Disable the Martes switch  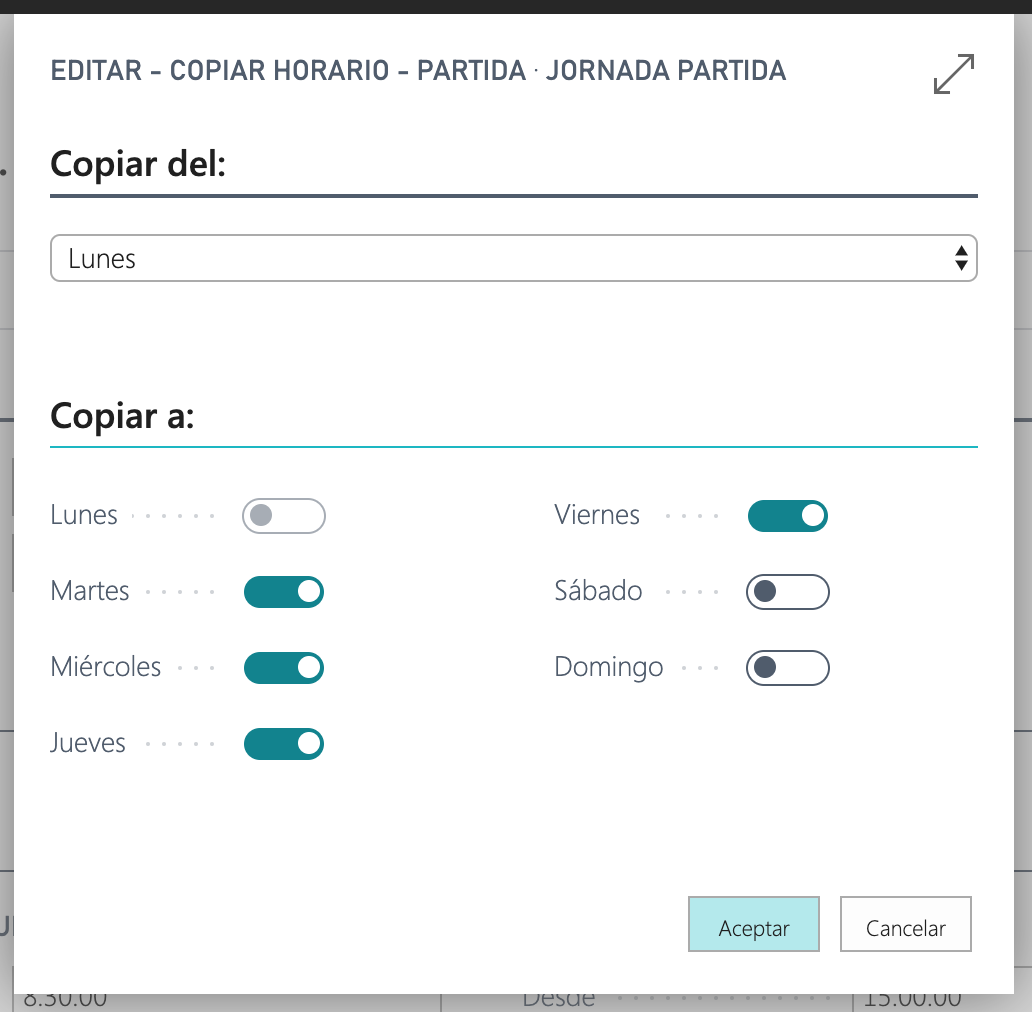point(284,592)
